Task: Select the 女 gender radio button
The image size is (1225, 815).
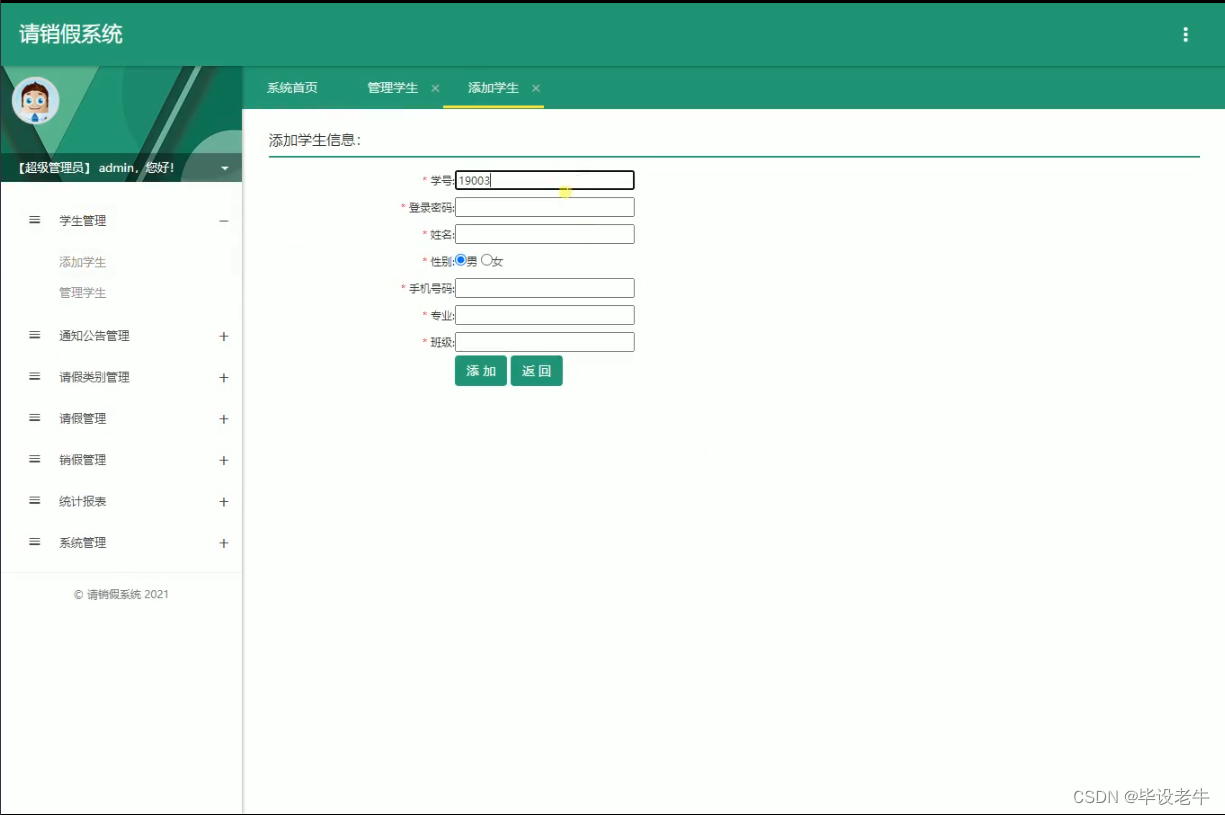Action: click(x=487, y=260)
